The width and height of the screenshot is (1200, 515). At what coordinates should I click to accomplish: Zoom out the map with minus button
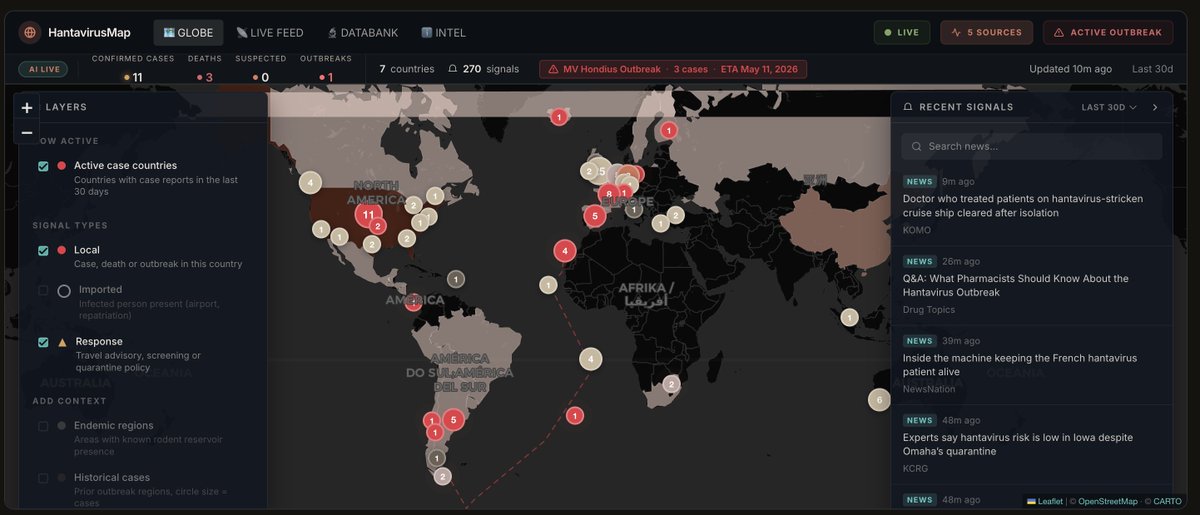point(27,132)
